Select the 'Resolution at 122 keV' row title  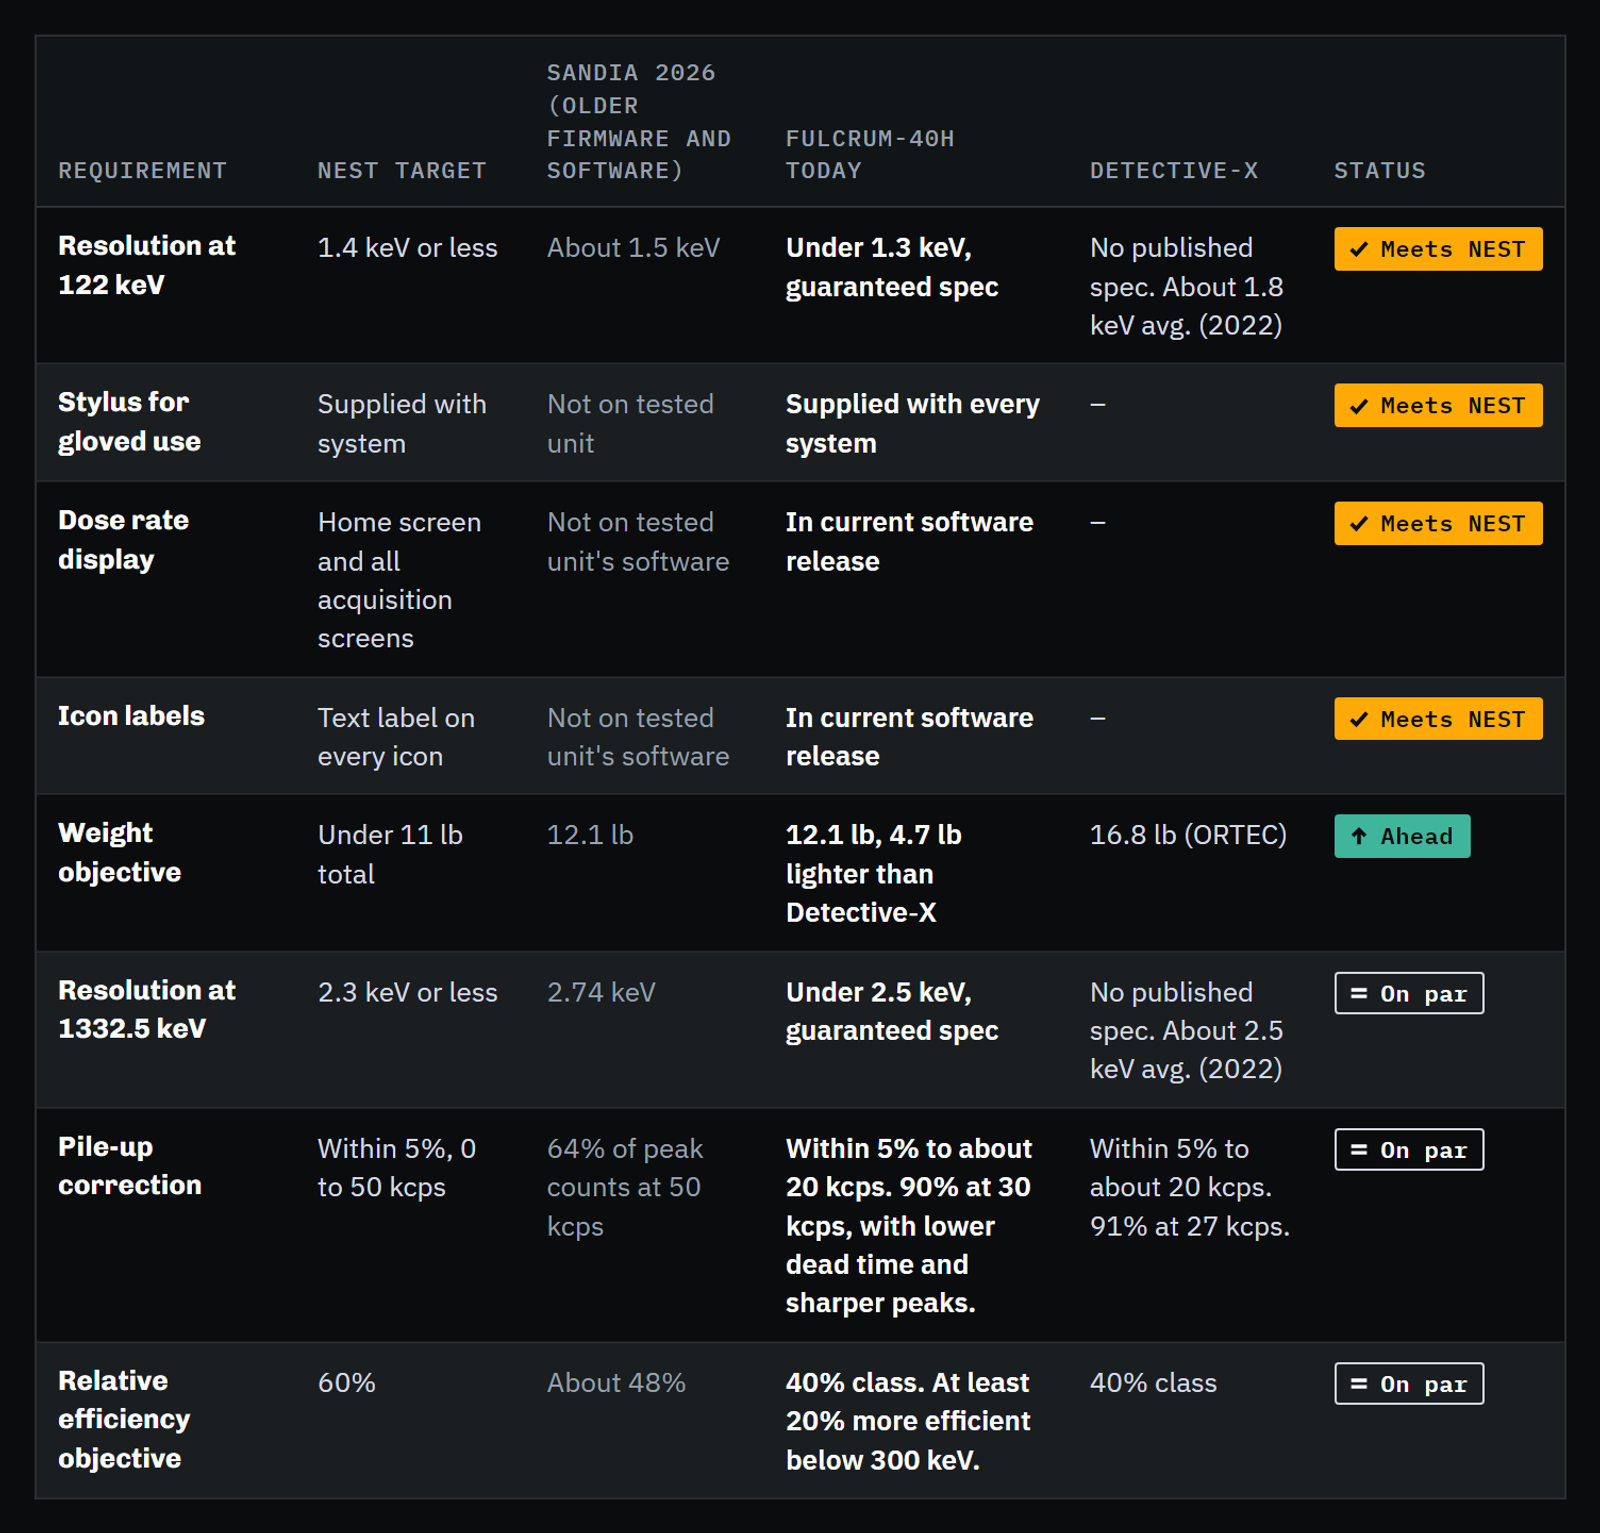(147, 265)
